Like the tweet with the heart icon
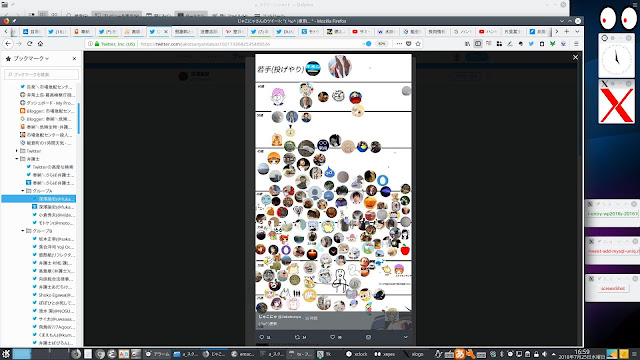The image size is (640, 360). point(333,337)
